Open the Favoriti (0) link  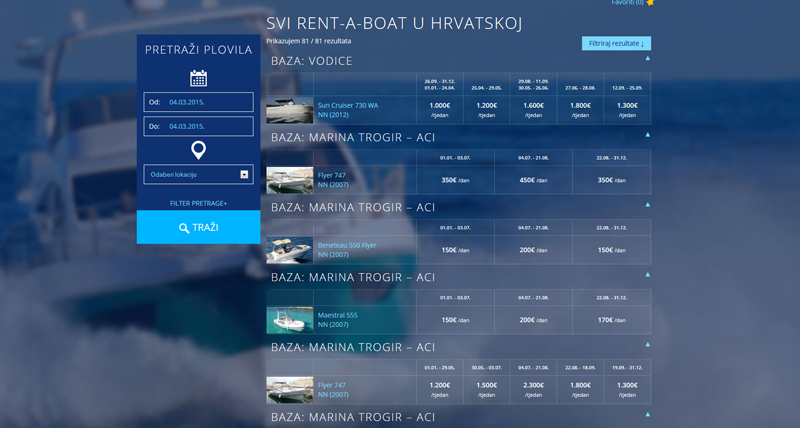tap(628, 3)
